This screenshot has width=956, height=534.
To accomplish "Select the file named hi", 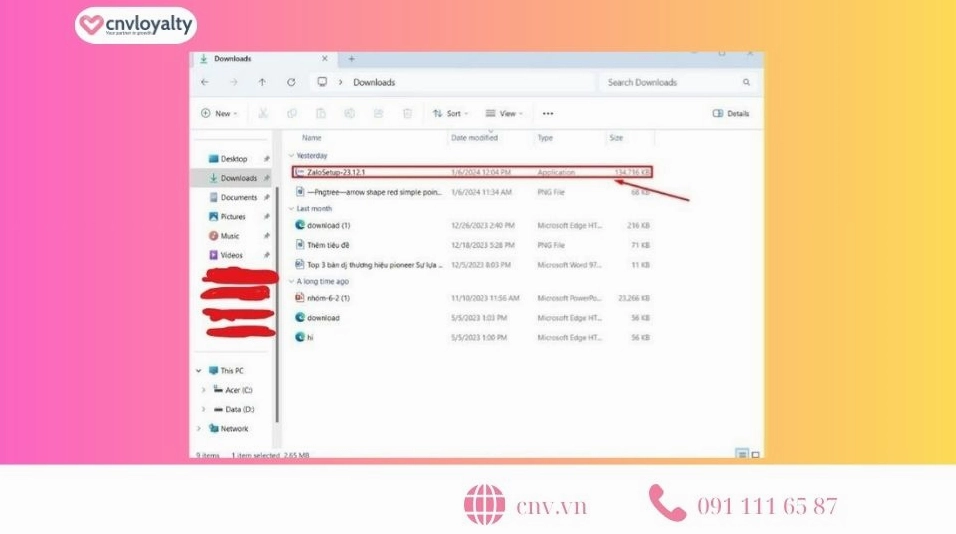I will [x=472, y=338].
